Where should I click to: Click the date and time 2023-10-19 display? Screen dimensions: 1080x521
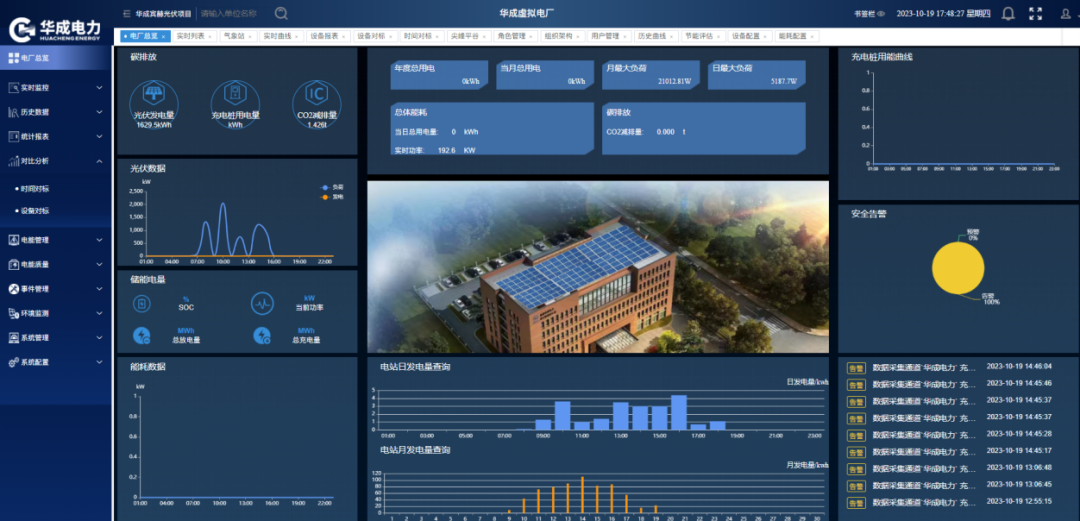[944, 14]
